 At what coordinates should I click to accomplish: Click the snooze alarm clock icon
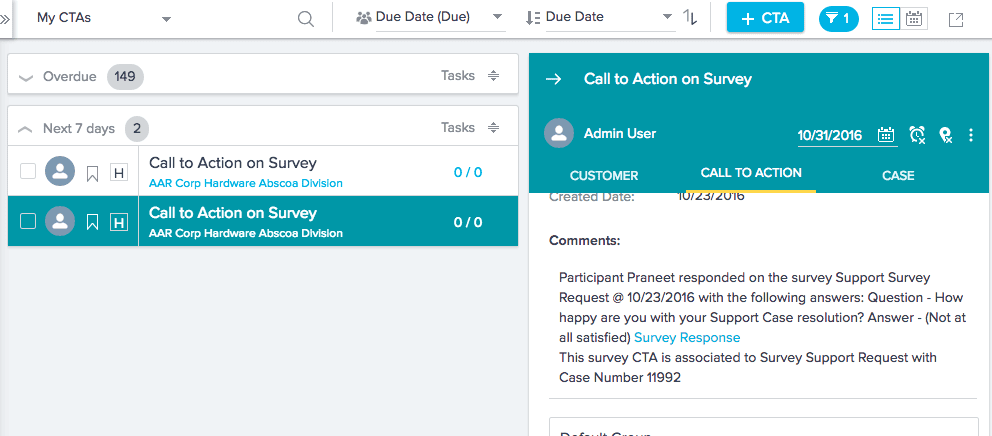(917, 135)
